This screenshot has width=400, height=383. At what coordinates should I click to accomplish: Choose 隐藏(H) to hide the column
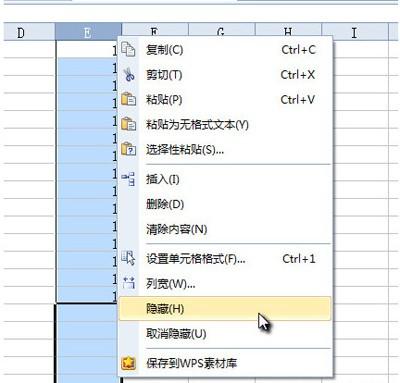225,309
